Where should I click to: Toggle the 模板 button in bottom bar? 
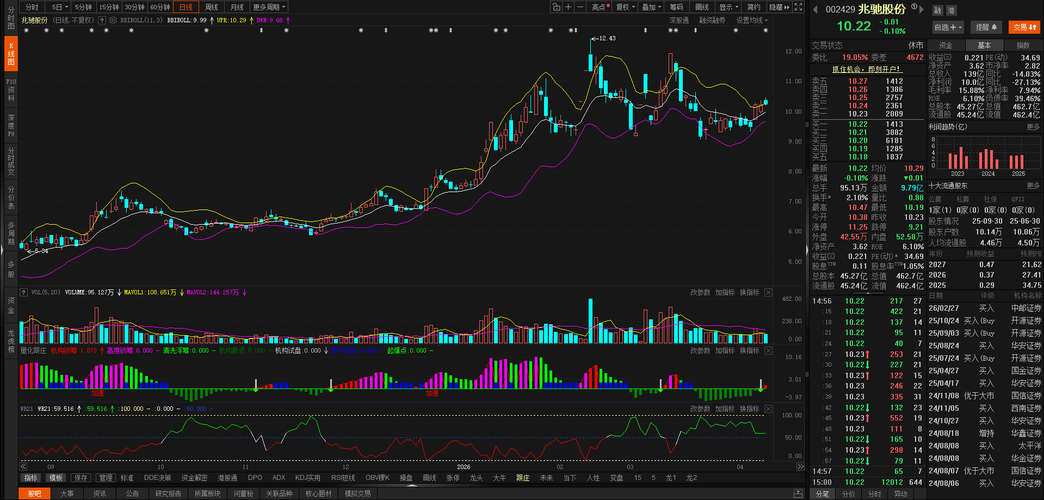56,478
